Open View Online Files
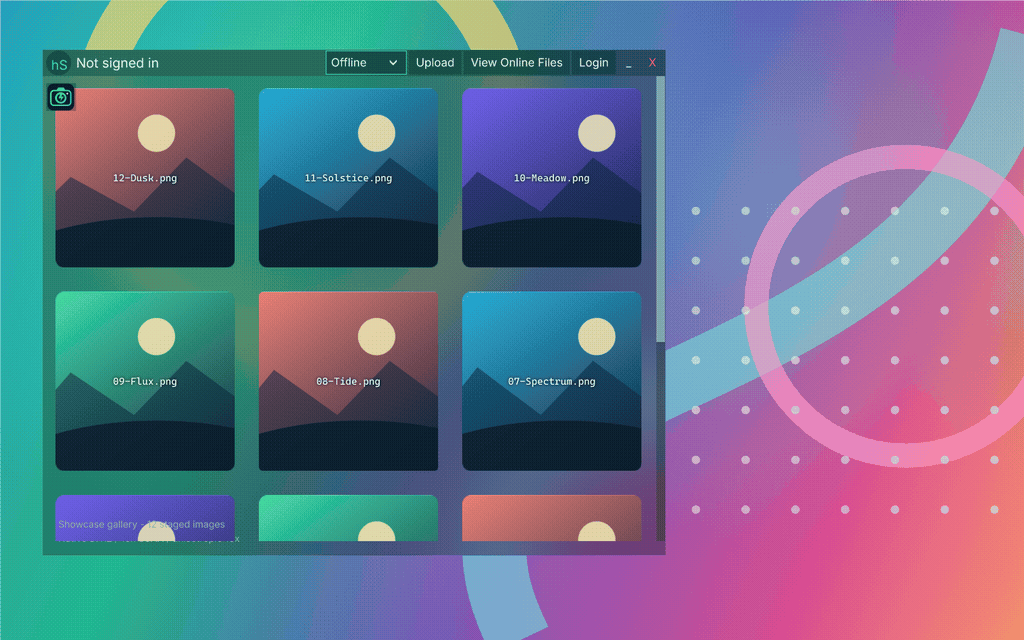 point(517,63)
